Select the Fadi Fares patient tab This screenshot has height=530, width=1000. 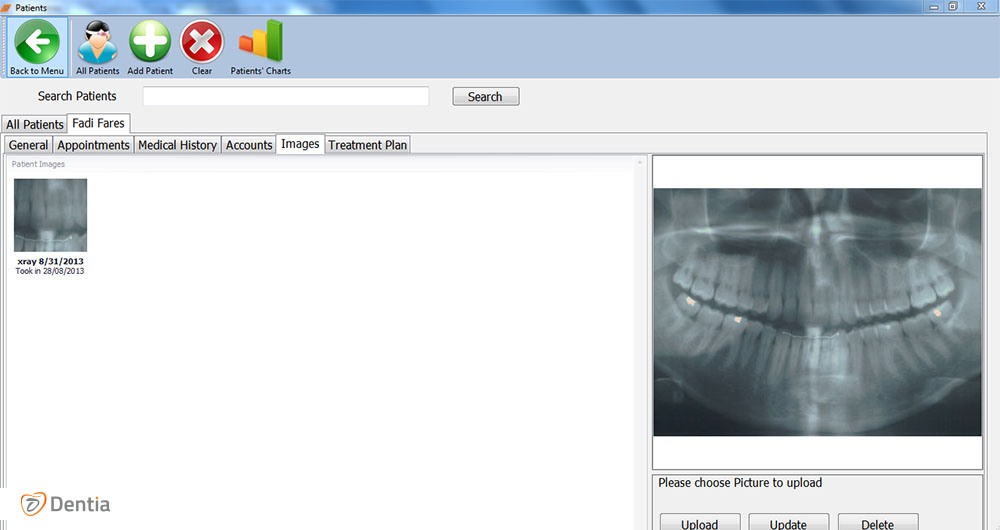pyautogui.click(x=98, y=124)
